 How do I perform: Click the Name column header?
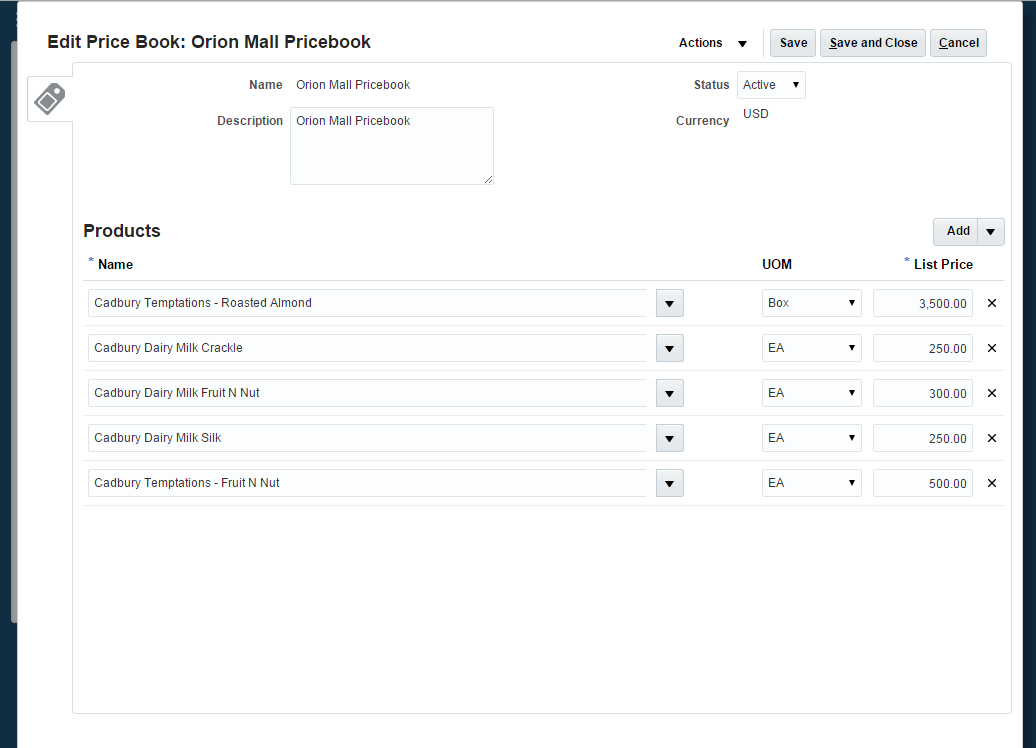(x=115, y=264)
